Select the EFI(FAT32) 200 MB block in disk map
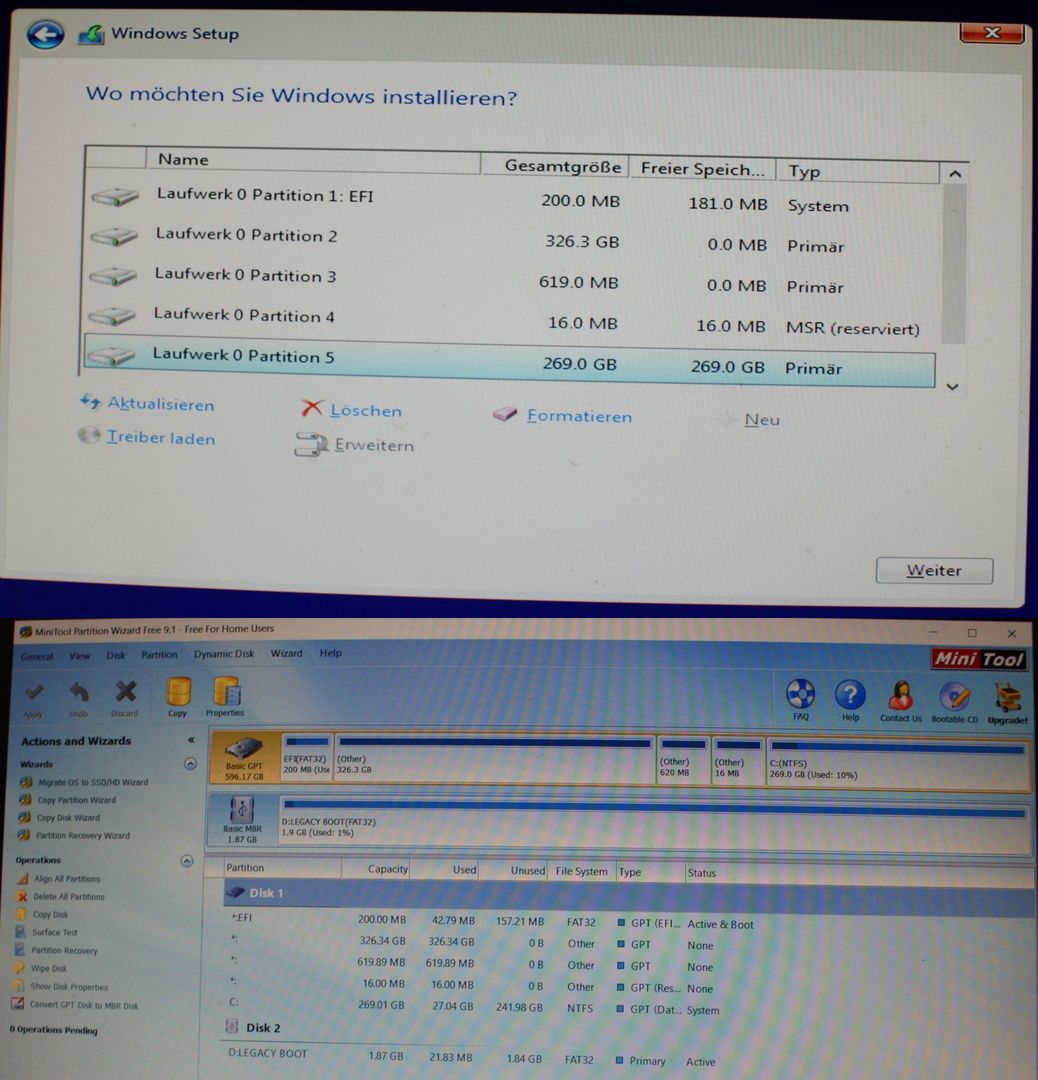1038x1080 pixels. tap(307, 758)
